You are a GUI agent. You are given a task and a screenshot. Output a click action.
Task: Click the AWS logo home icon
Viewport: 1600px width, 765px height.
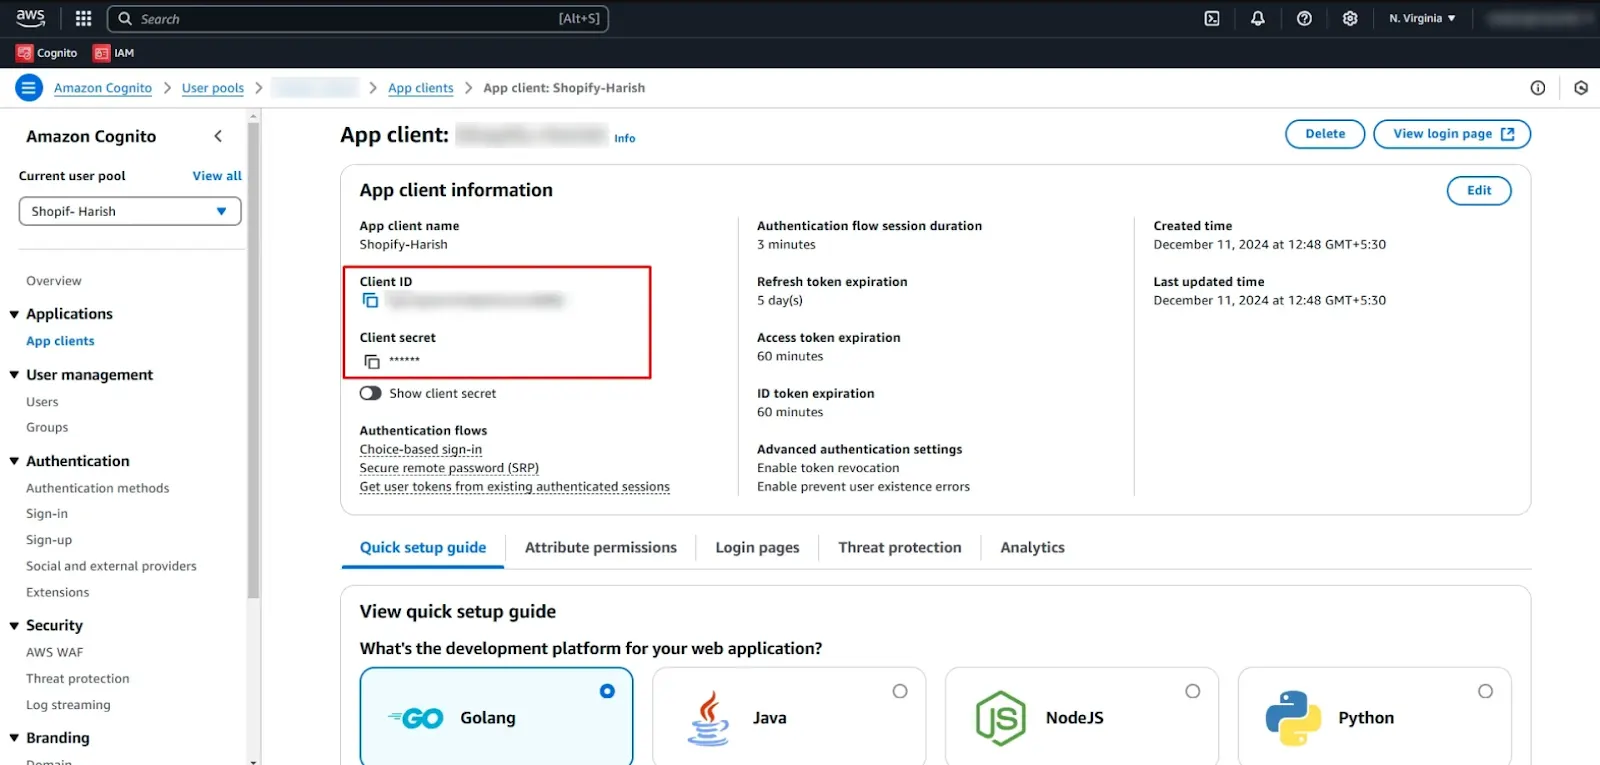point(31,18)
